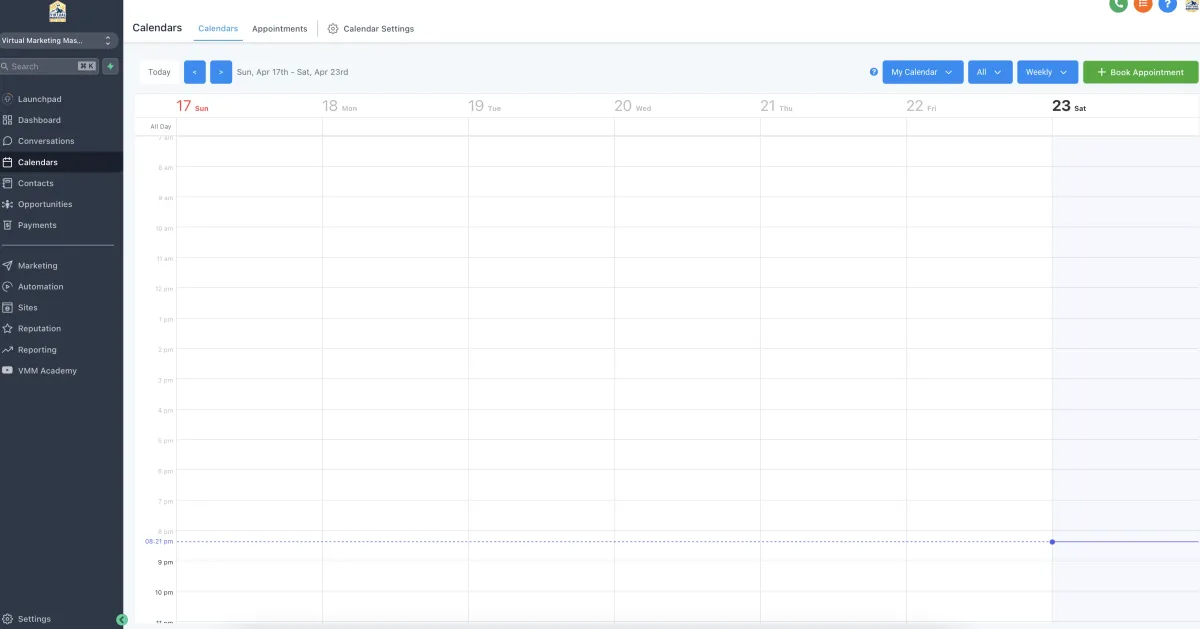The image size is (1200, 629).
Task: Click the Sat 23 day header
Action: tap(1069, 106)
